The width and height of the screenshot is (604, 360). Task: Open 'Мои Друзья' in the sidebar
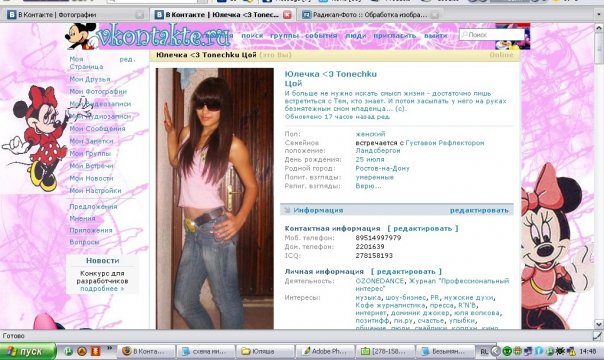(90, 79)
